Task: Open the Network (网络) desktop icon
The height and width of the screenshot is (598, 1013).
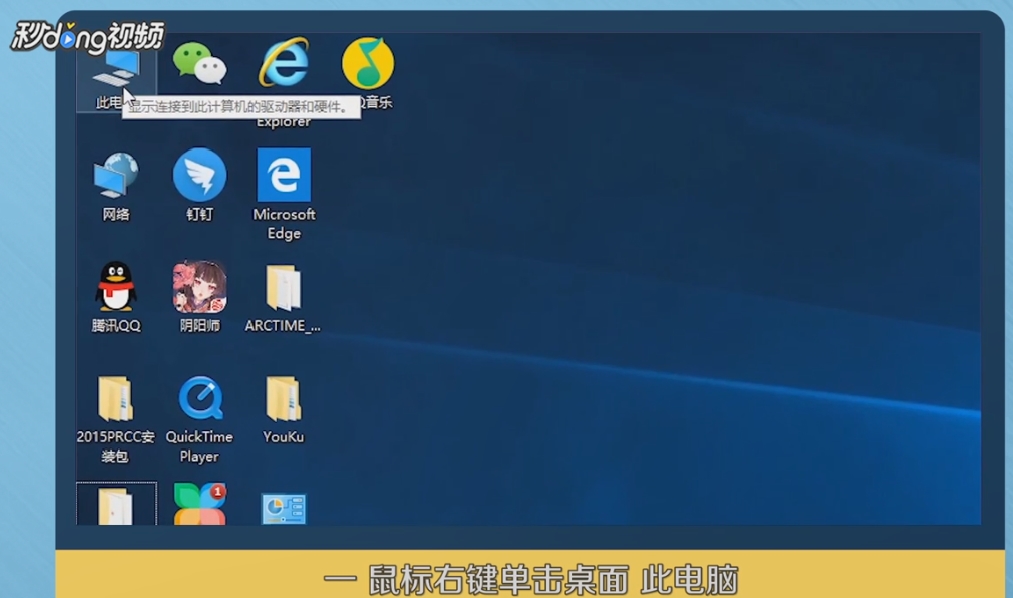Action: (x=116, y=175)
